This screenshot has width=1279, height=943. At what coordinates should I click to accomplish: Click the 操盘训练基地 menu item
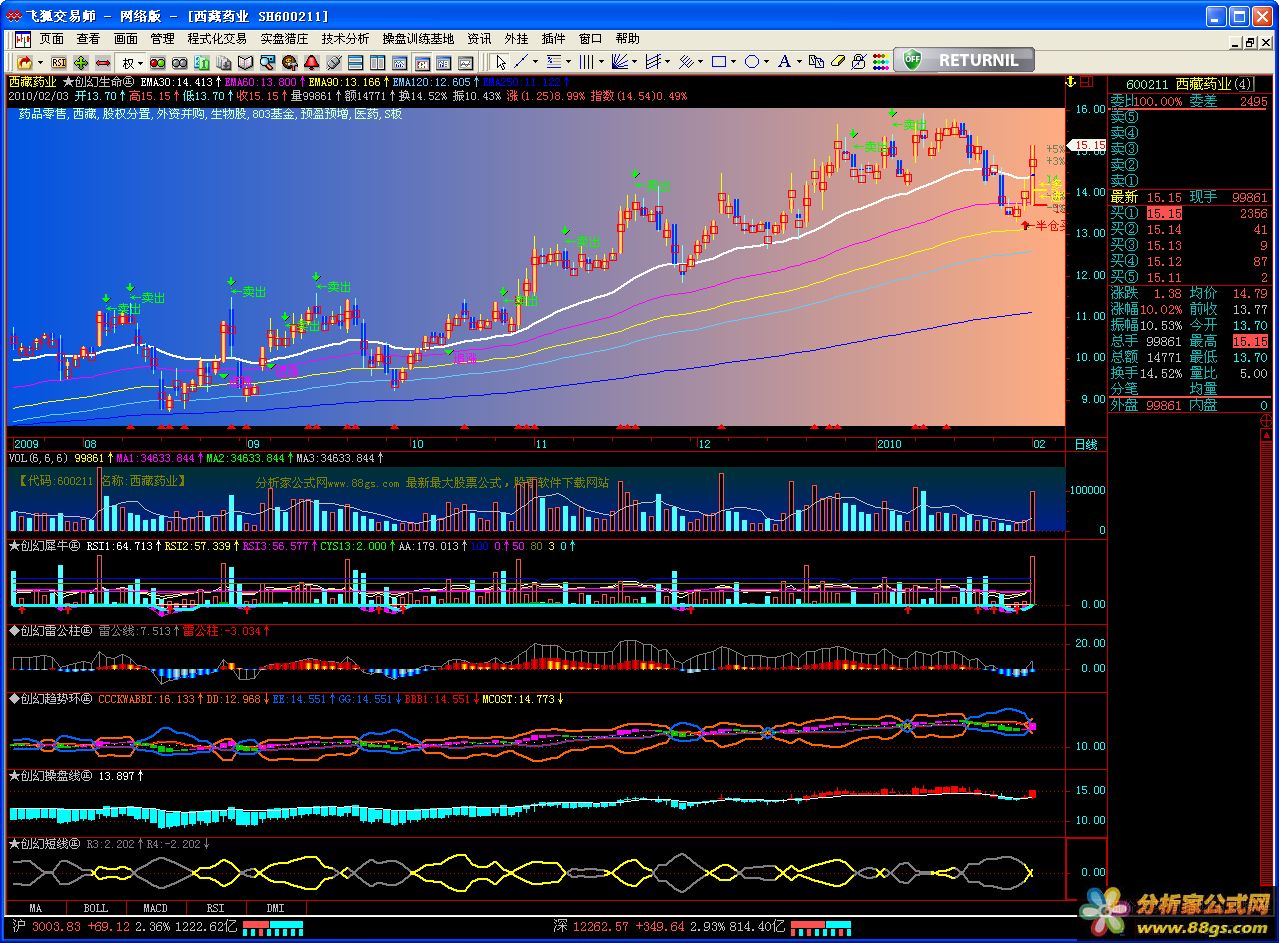[x=418, y=39]
